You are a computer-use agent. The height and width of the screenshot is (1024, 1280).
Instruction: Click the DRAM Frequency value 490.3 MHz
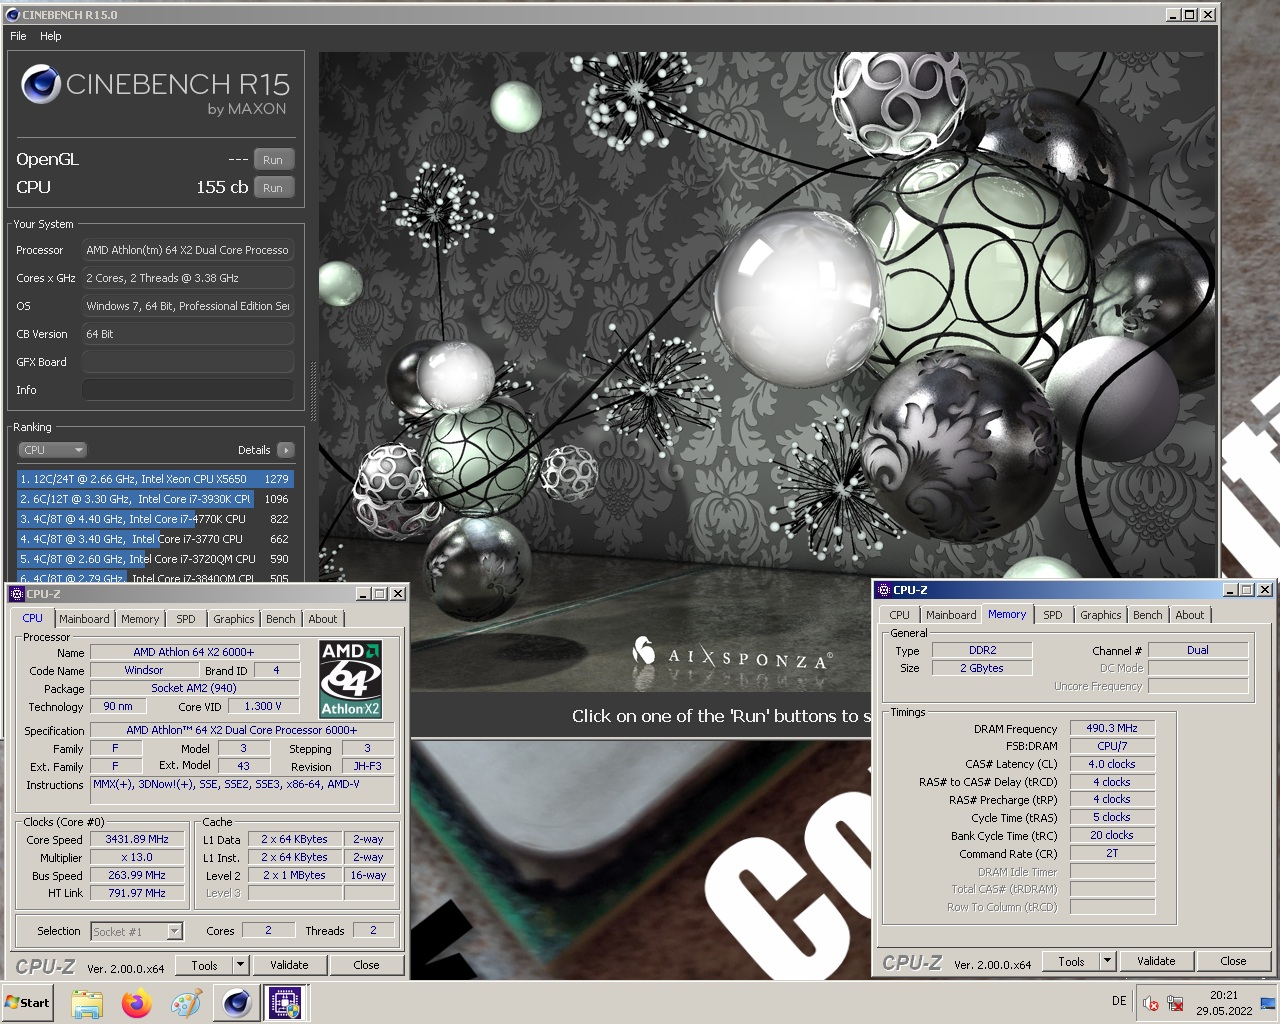(x=1112, y=729)
